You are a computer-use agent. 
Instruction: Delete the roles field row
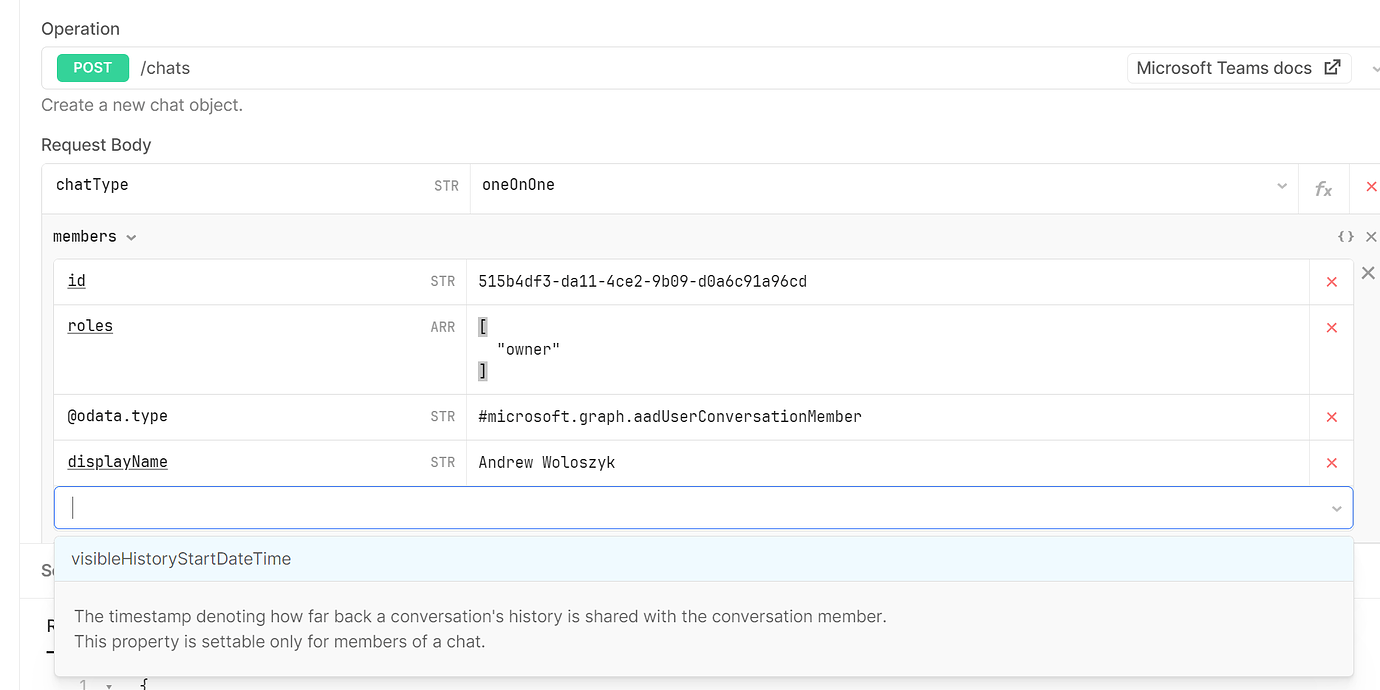[1331, 327]
